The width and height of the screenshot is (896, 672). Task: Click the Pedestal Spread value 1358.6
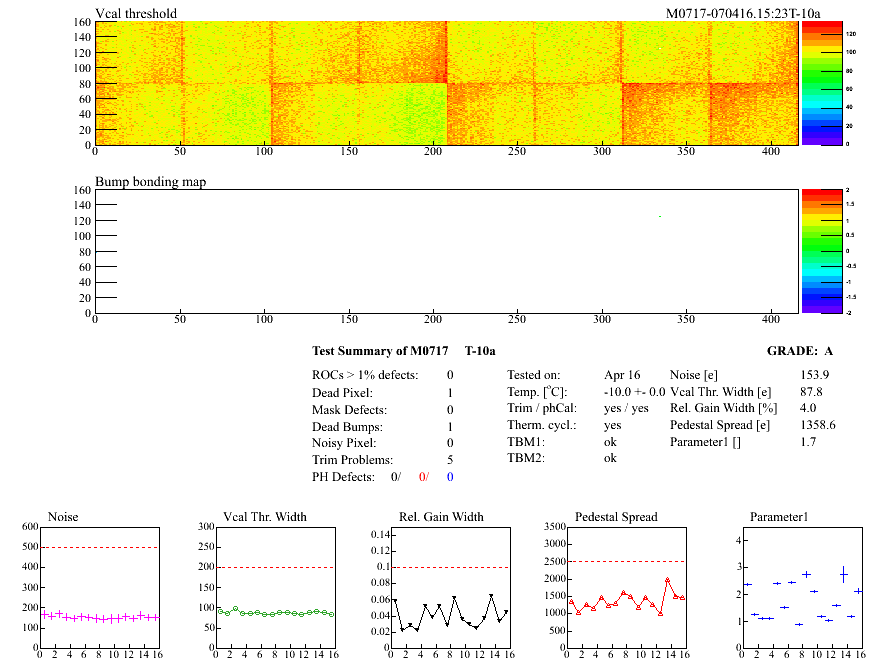[818, 425]
